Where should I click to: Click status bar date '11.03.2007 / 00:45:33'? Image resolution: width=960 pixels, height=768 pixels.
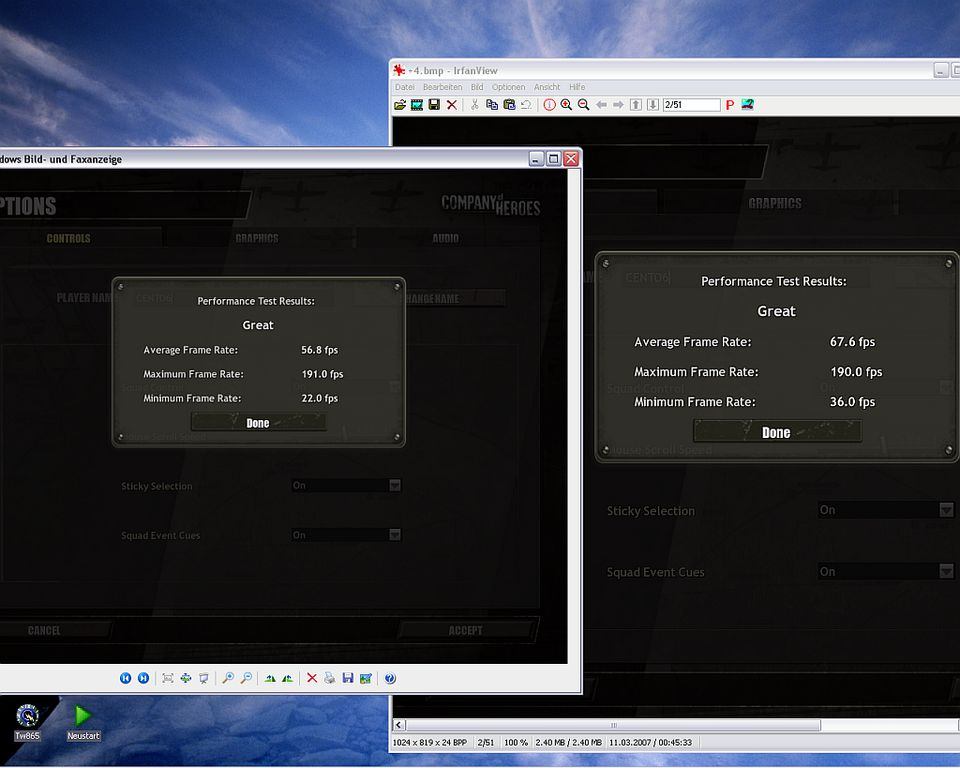(650, 742)
